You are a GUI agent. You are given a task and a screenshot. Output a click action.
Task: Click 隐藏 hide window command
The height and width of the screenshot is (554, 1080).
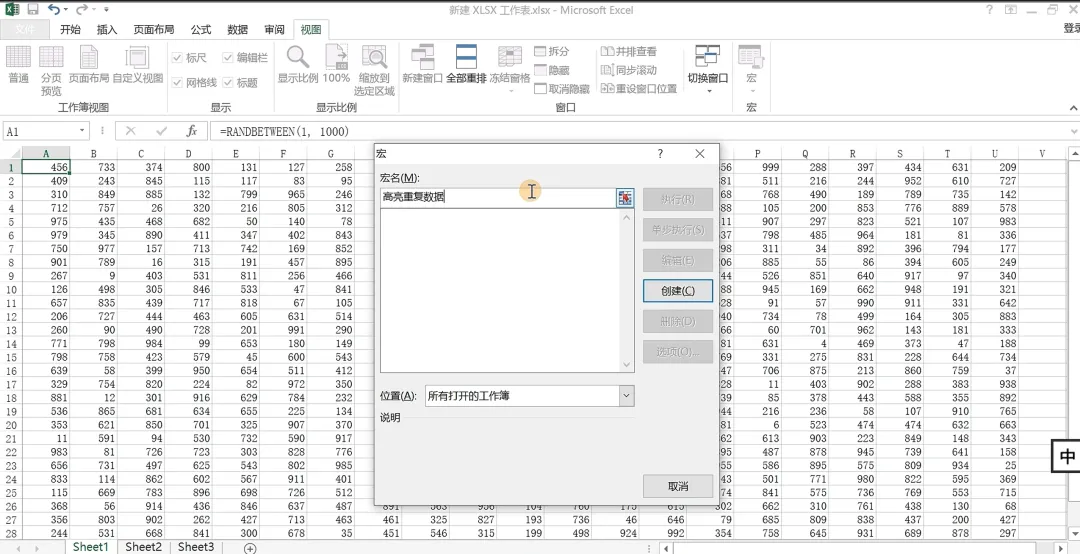552,70
